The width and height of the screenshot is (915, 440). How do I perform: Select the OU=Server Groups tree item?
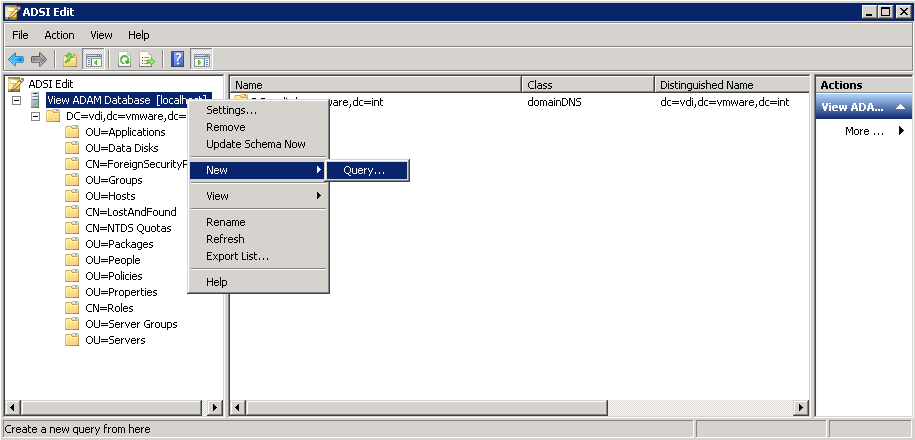(131, 324)
